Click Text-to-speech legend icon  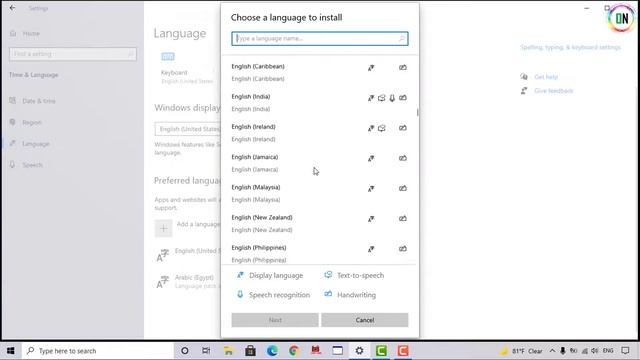[328, 275]
